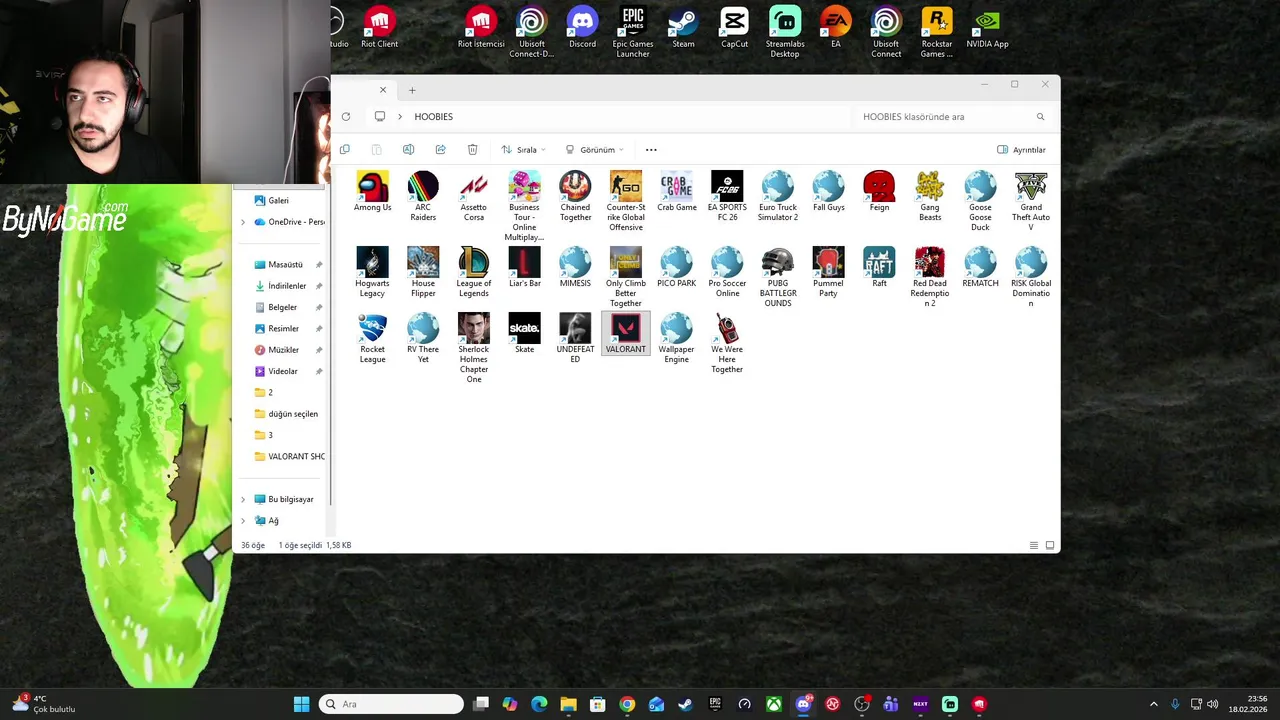
Task: Select the Red Dead Redemption 2 icon
Action: click(930, 262)
